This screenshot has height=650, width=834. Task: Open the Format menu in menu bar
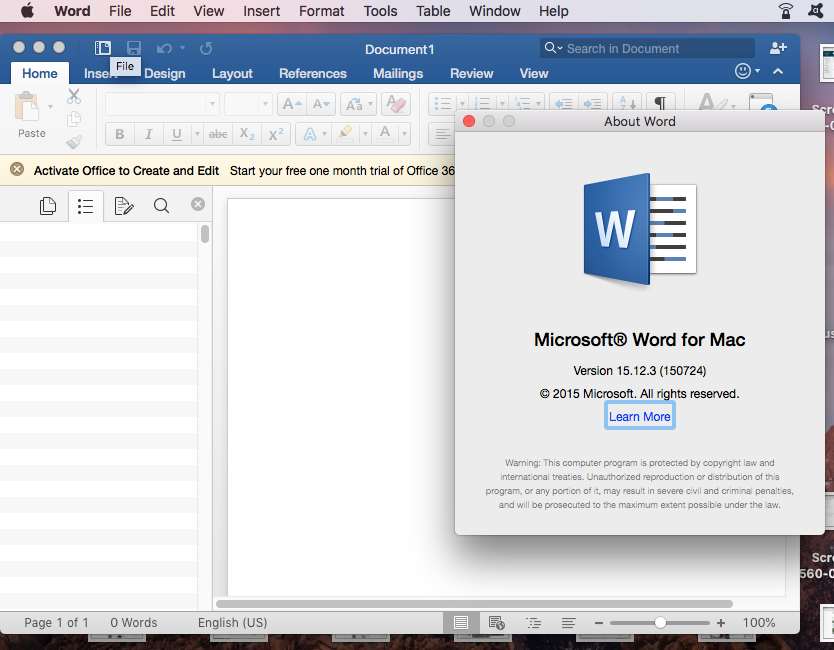click(321, 11)
